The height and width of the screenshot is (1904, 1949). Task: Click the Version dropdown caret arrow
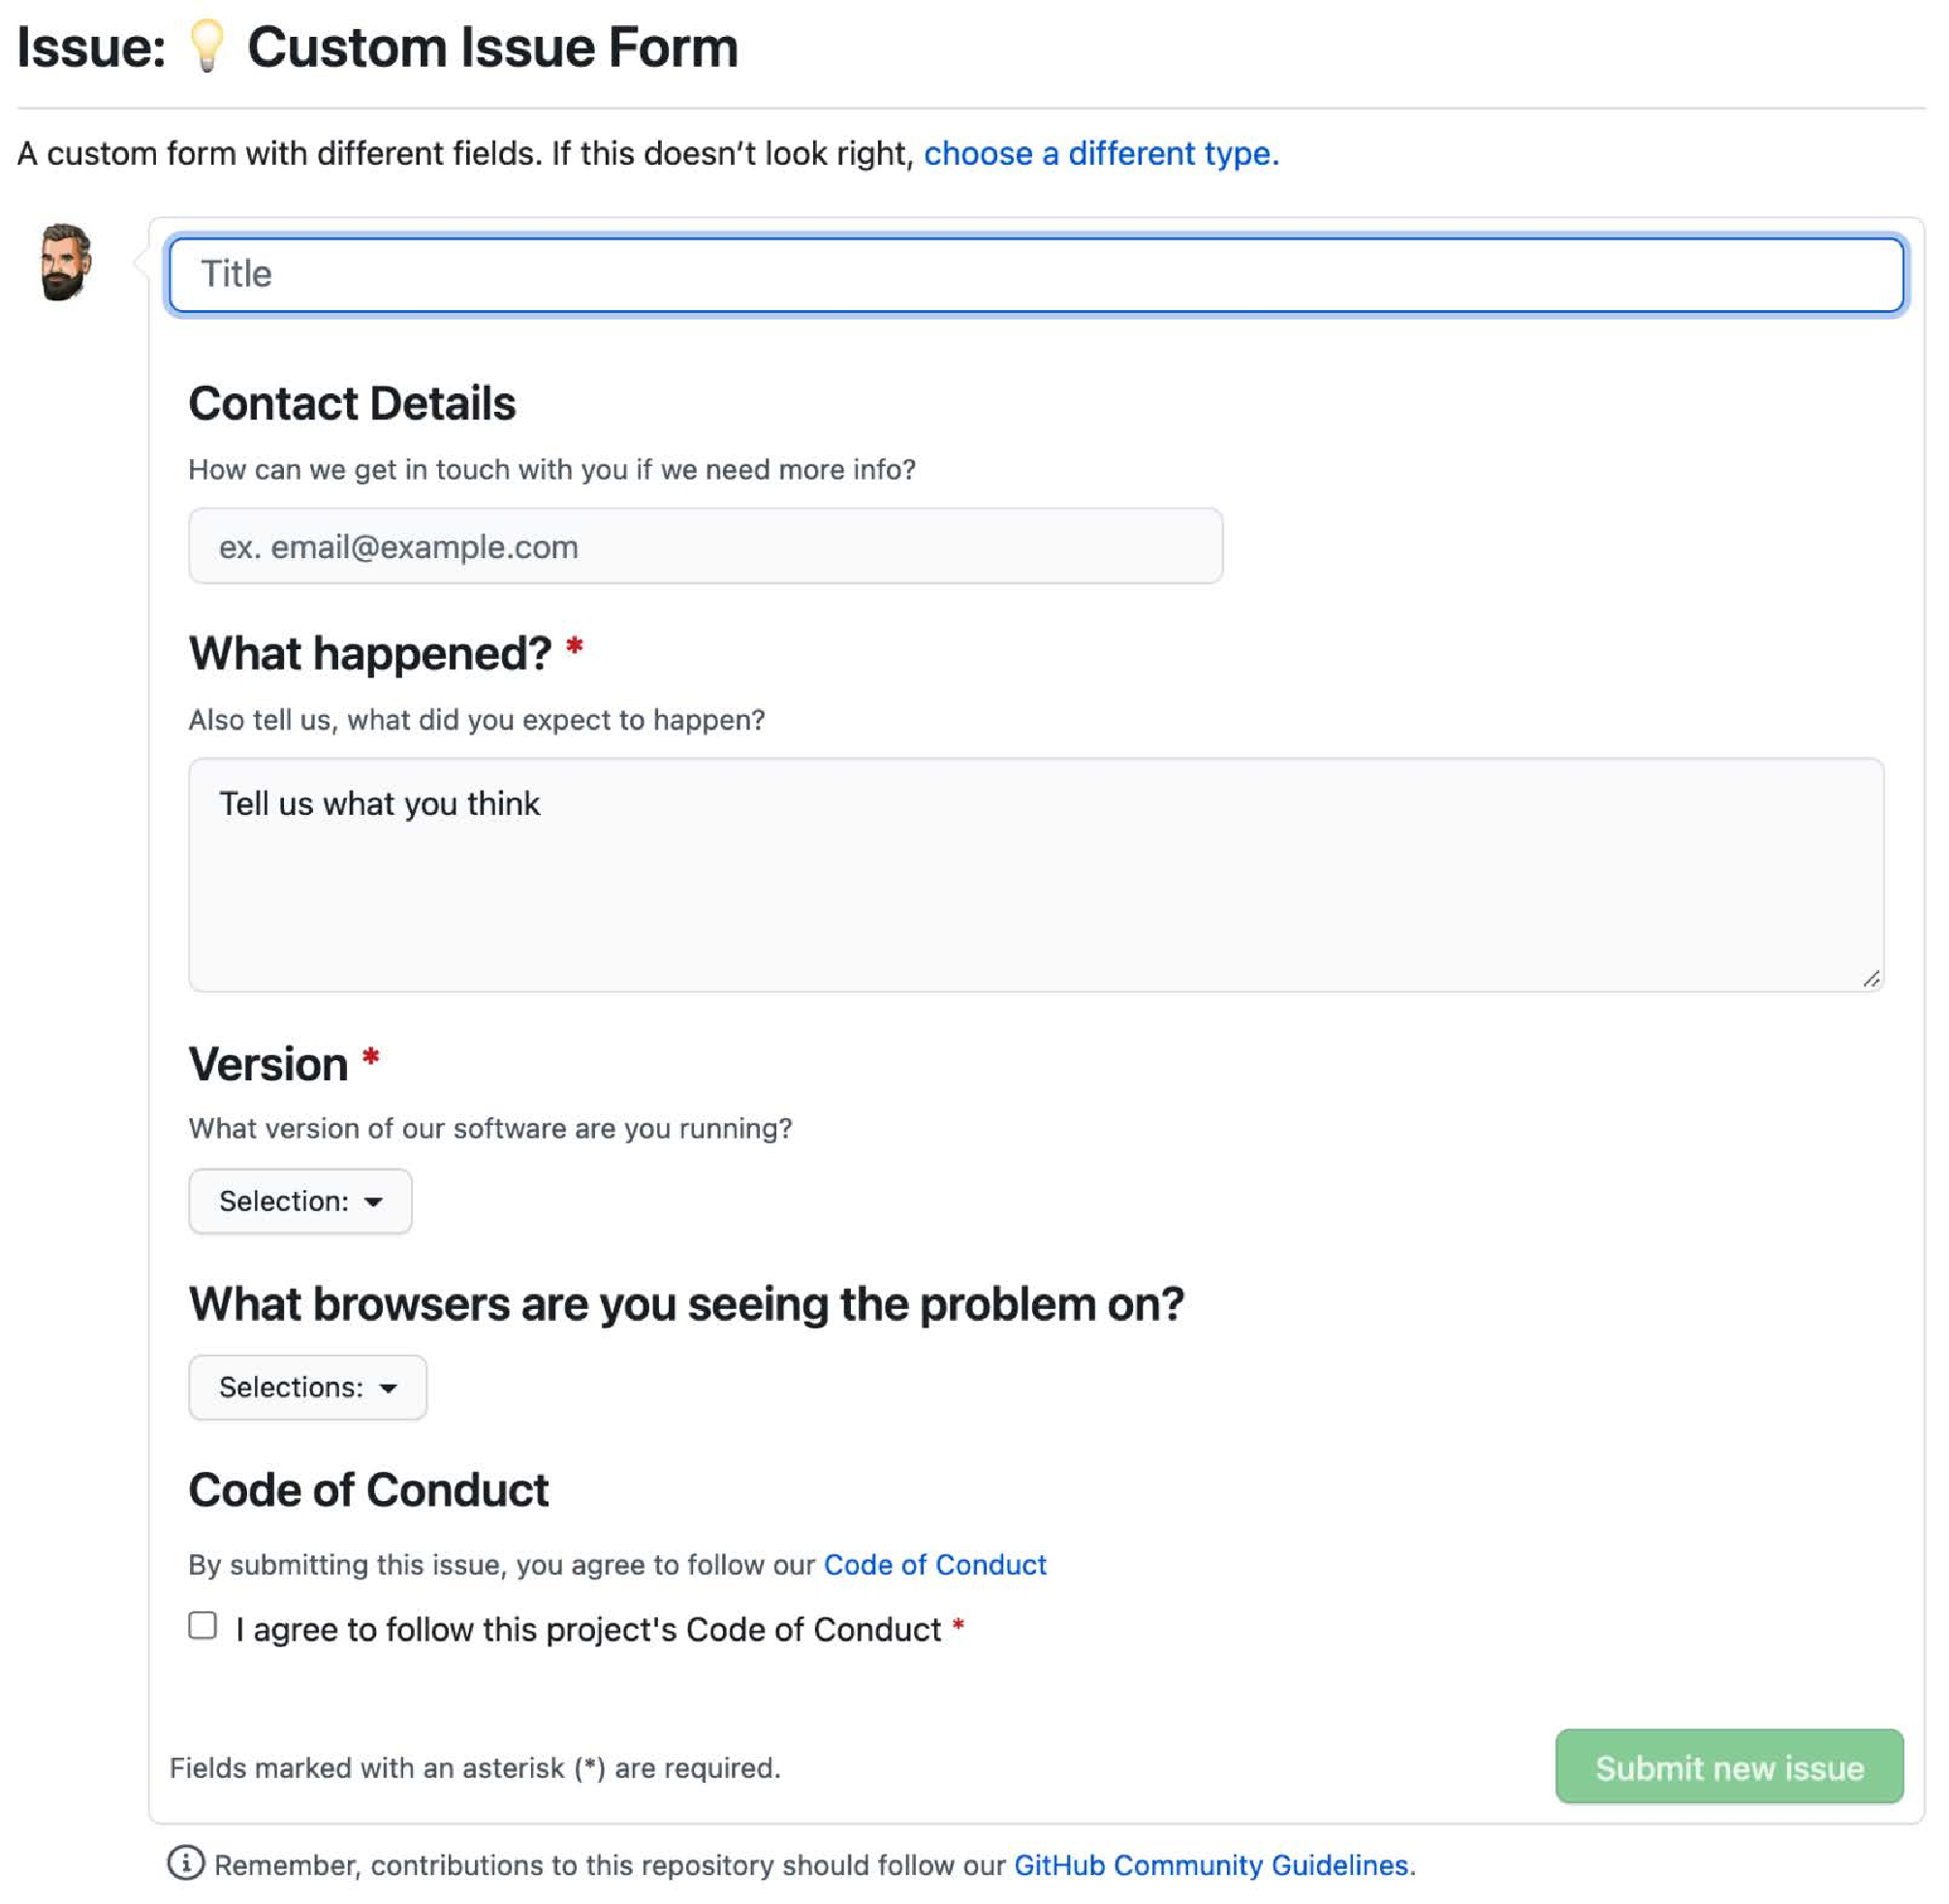tap(374, 1202)
